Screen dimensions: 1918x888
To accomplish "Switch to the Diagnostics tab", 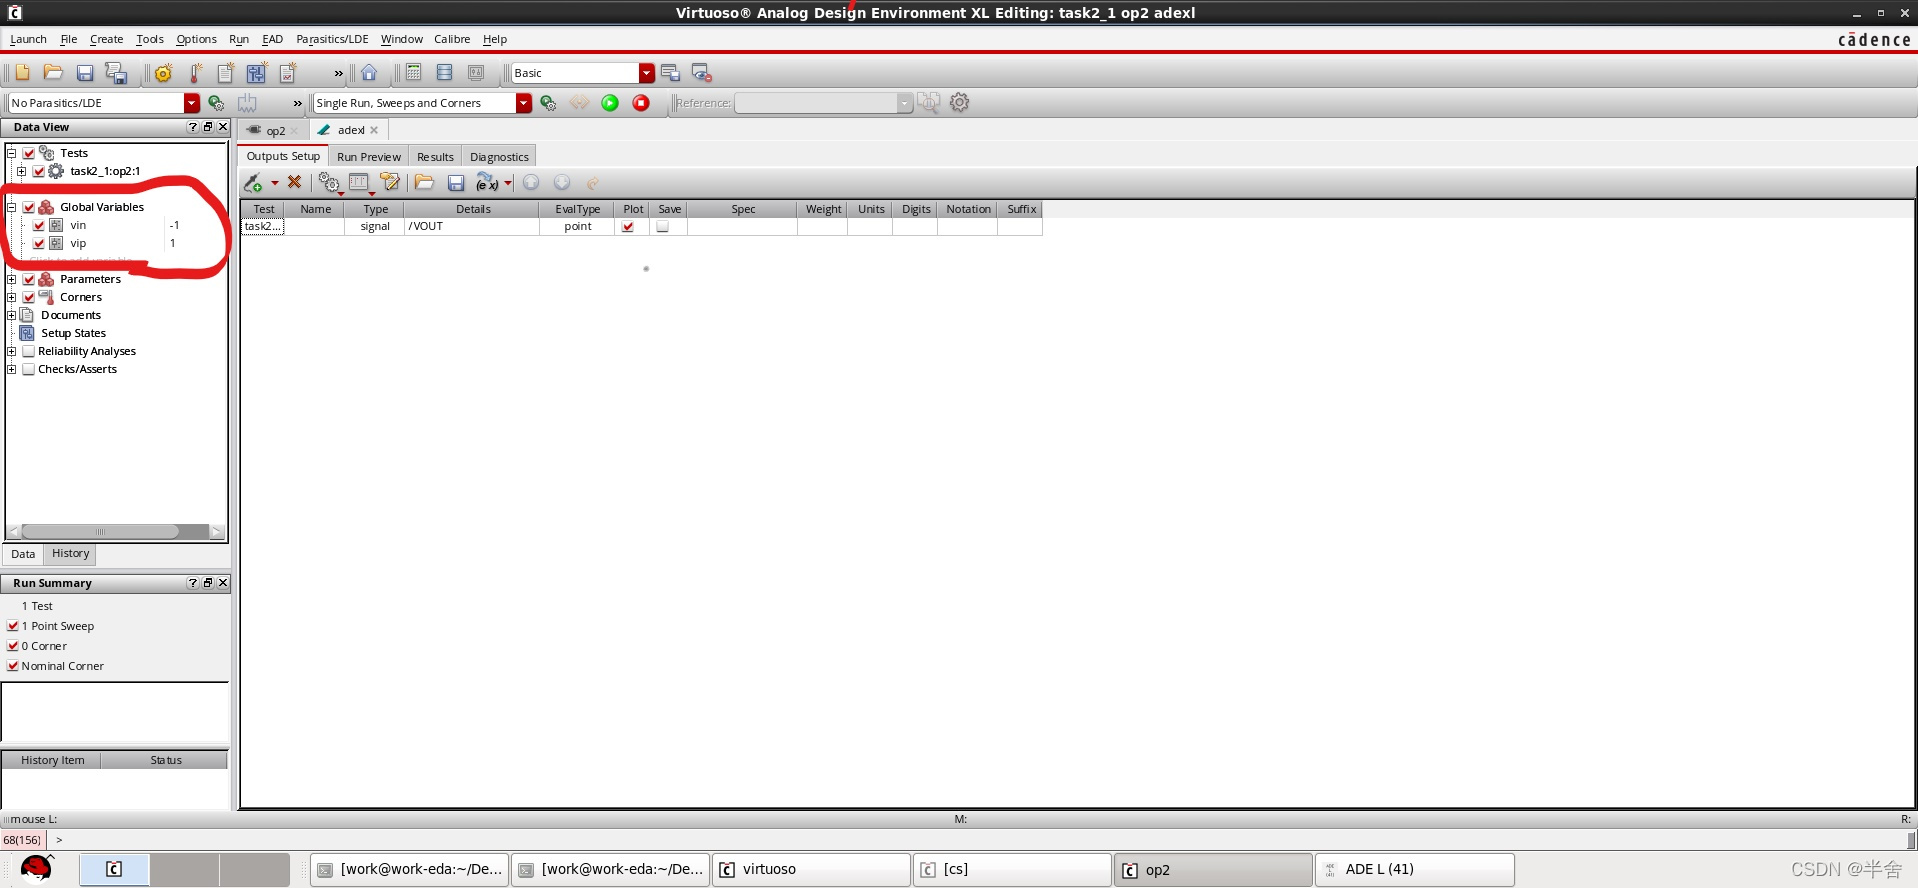I will tap(499, 157).
